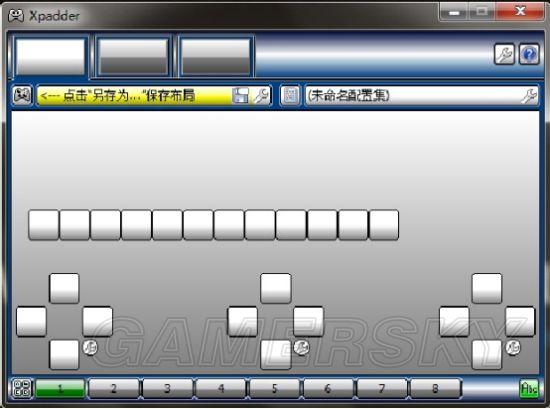550x409 pixels.
Task: Click the left d-pad settings round icon
Action: tap(90, 347)
